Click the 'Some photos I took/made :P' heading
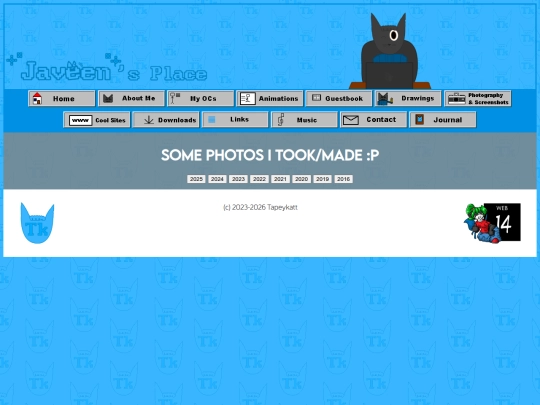This screenshot has width=540, height=405. pyautogui.click(x=270, y=155)
